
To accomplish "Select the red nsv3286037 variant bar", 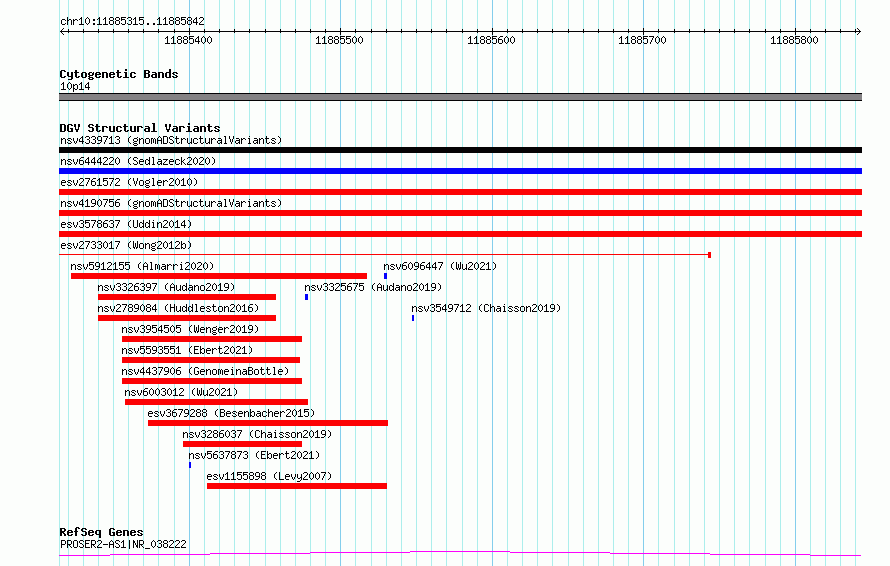I will (x=242, y=444).
